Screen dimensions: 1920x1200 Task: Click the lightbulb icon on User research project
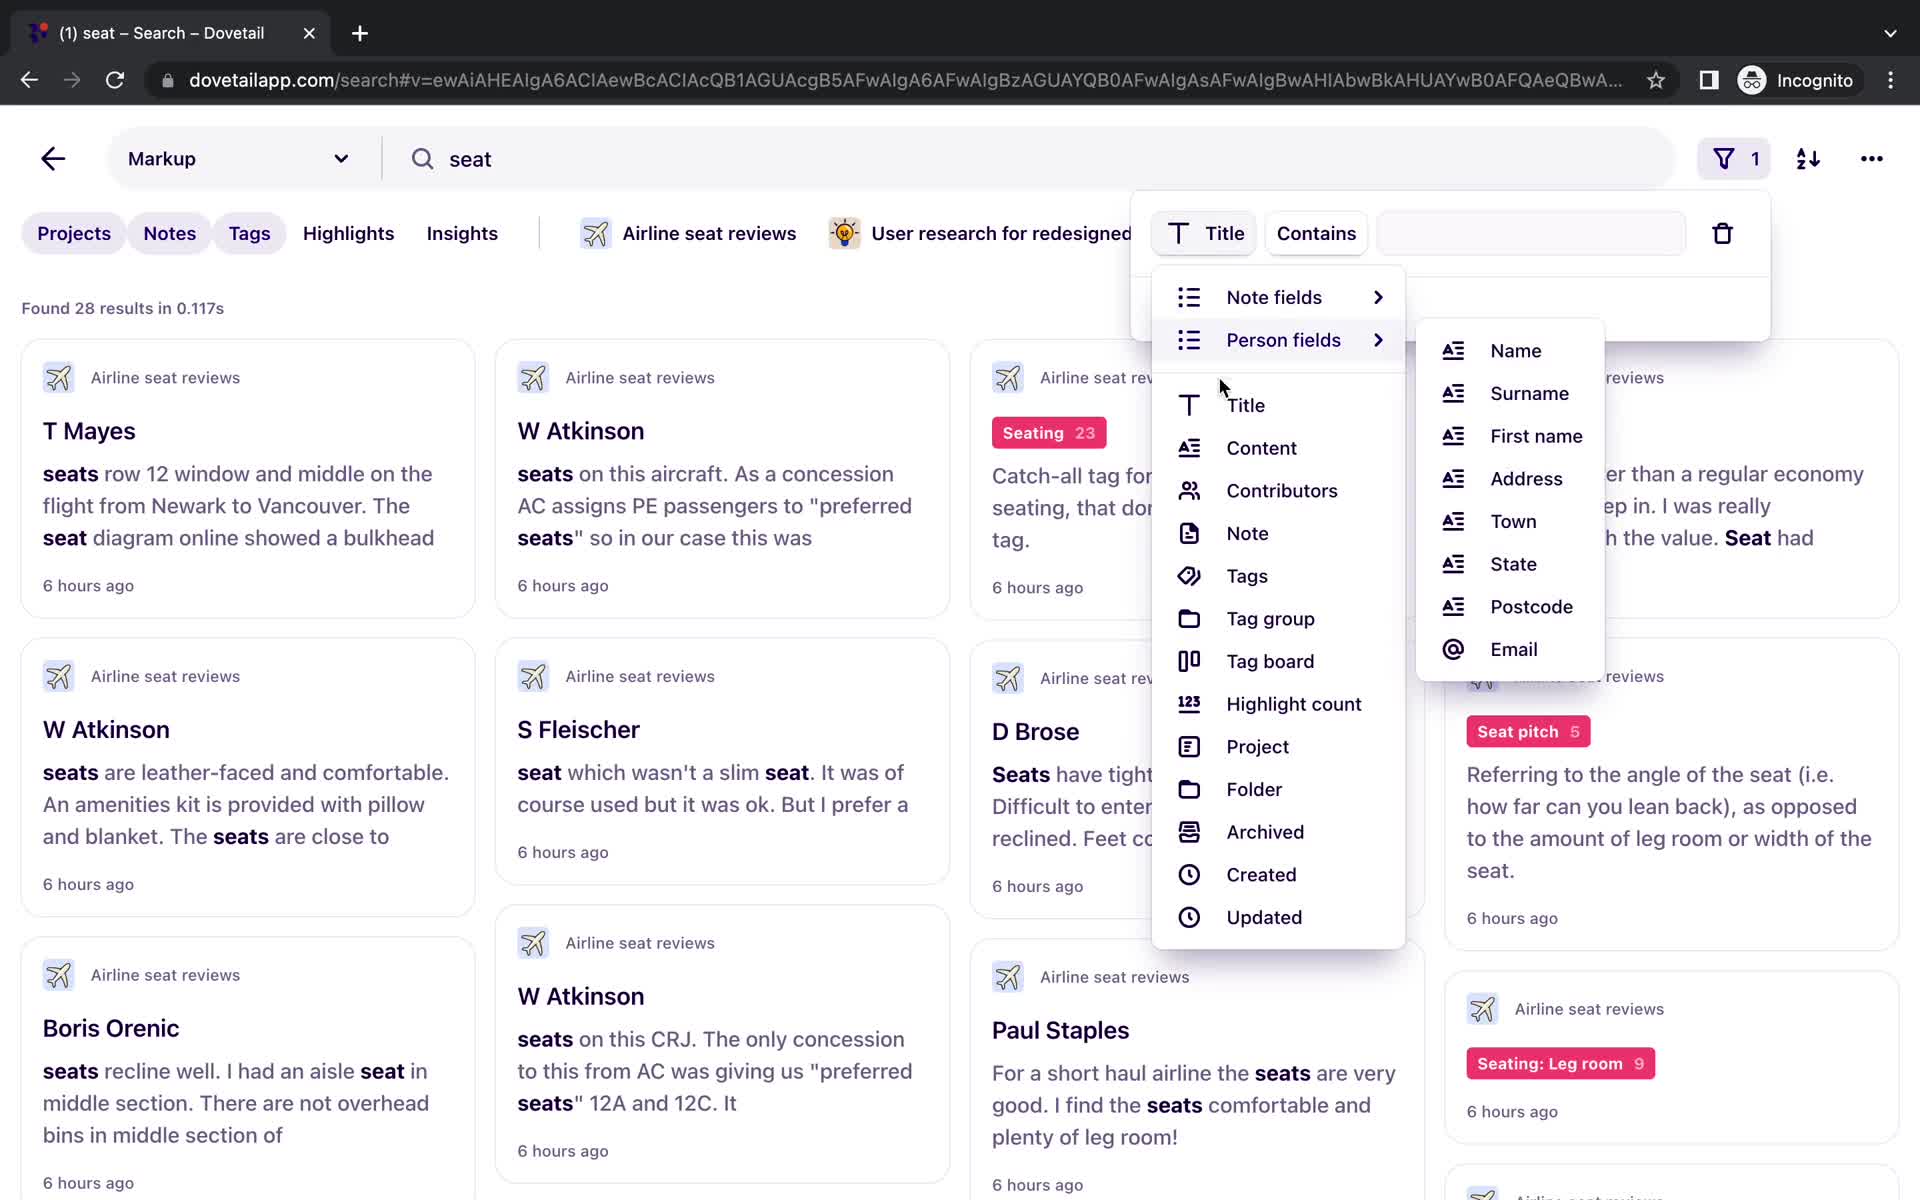click(845, 232)
